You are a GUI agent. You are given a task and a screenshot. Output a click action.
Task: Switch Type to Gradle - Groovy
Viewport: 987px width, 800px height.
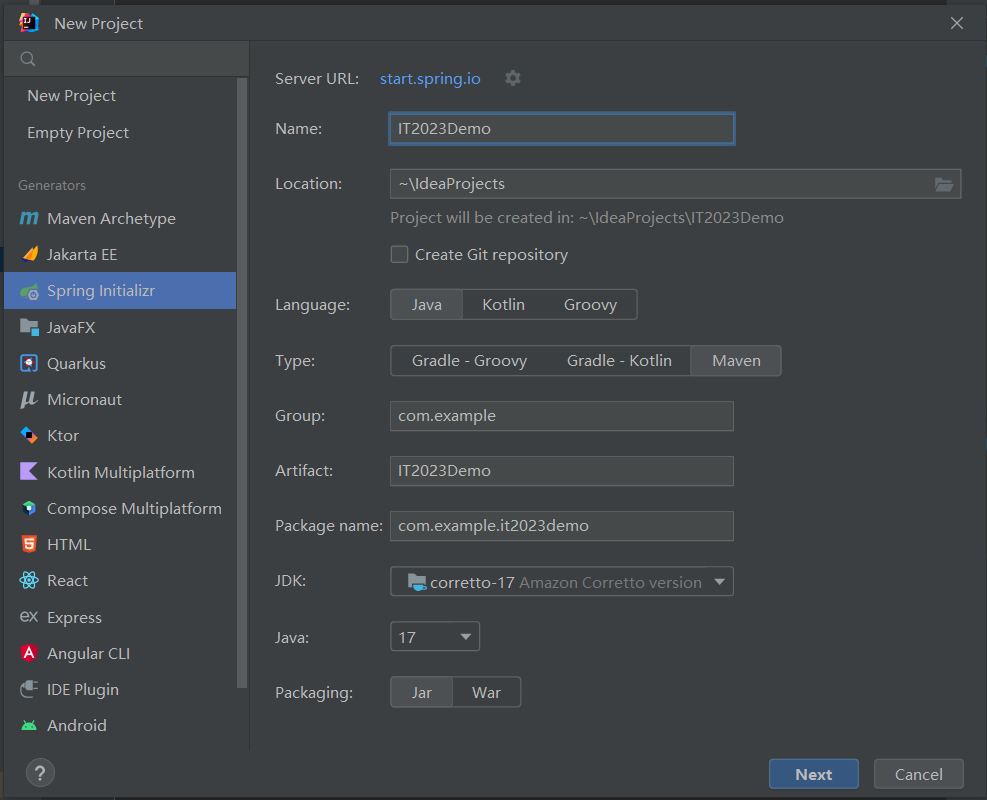[x=469, y=360]
